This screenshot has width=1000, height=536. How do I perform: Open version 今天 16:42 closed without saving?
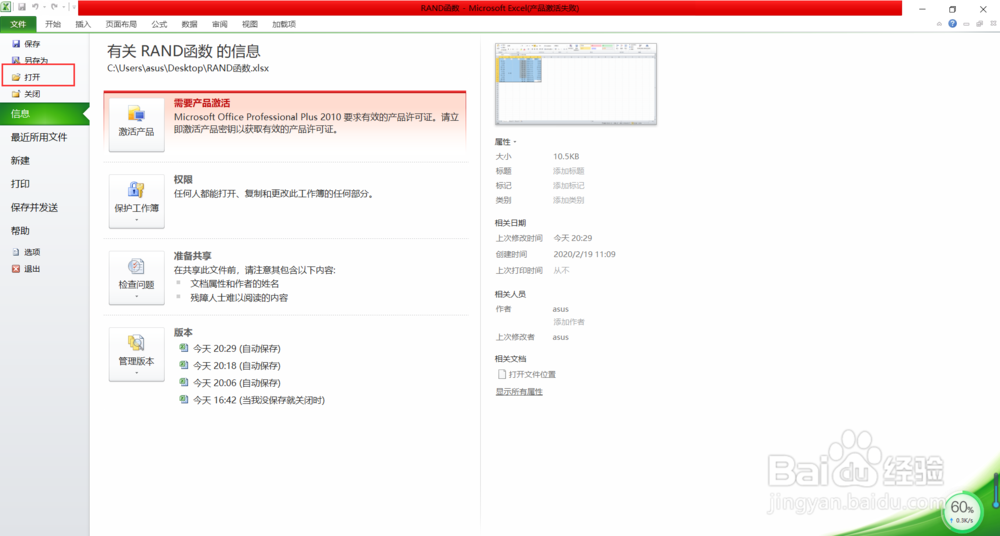[x=253, y=400]
